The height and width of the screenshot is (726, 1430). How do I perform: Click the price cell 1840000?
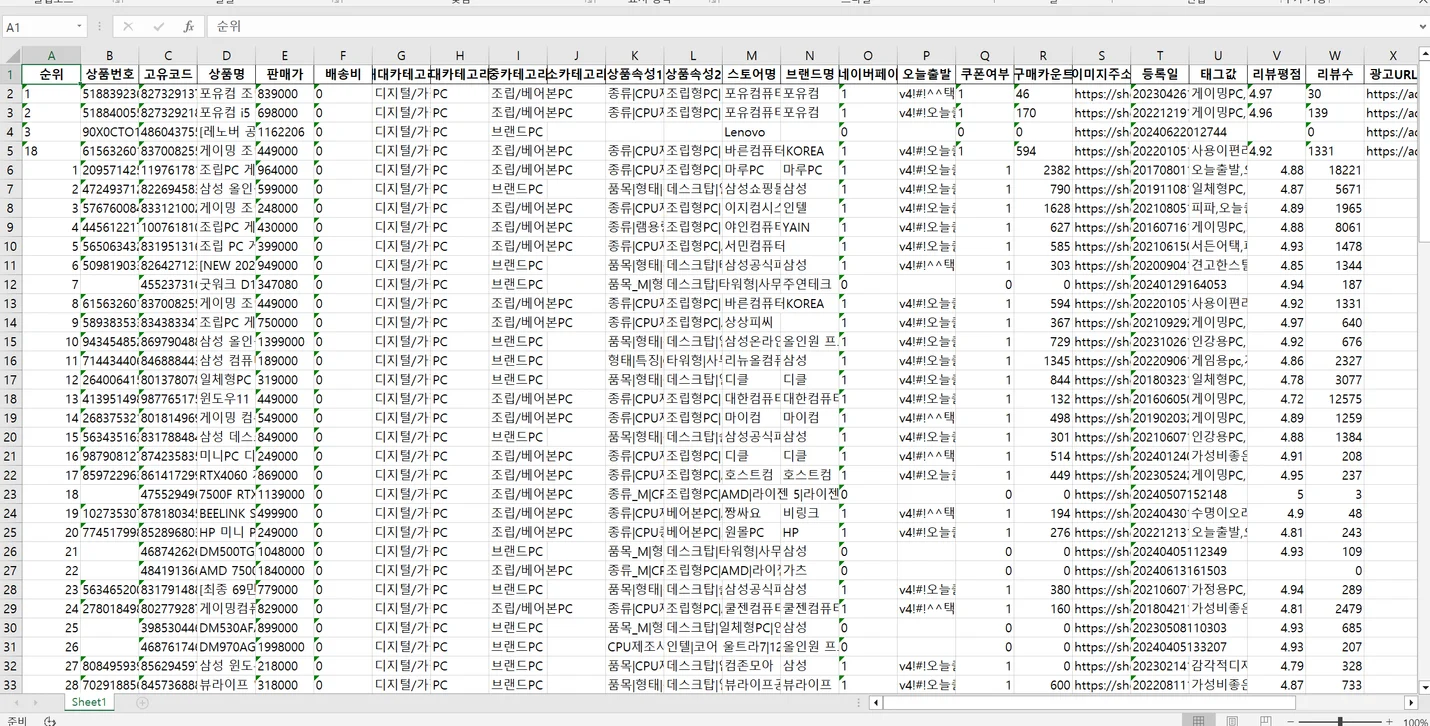click(x=284, y=570)
